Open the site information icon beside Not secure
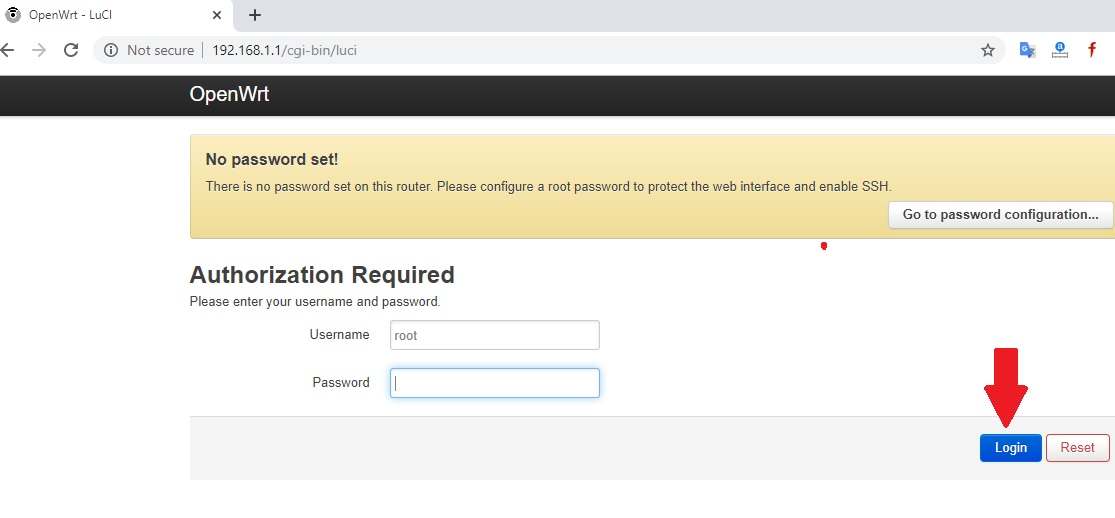 coord(111,50)
